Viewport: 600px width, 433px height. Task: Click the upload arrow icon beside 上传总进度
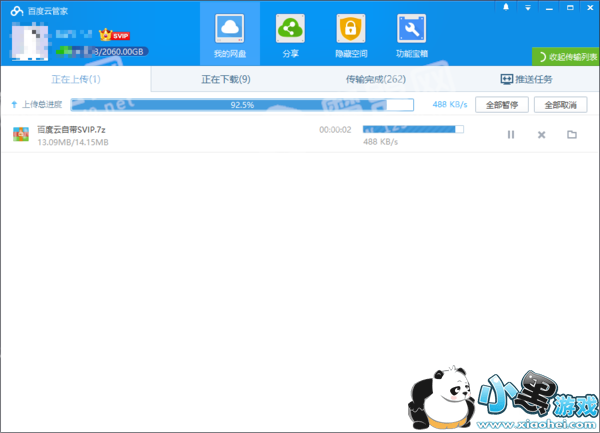tap(14, 104)
